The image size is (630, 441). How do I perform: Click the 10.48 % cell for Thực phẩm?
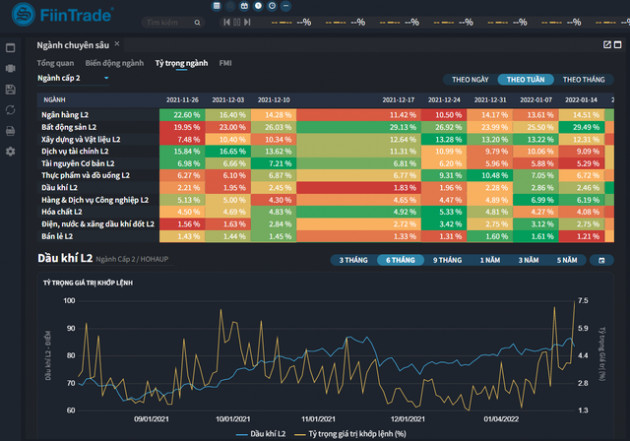490,176
